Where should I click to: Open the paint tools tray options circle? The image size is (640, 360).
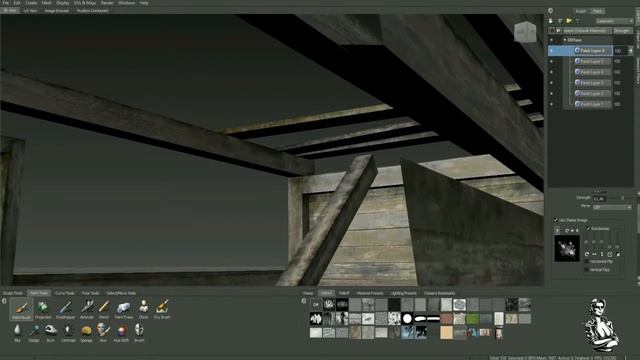pyautogui.click(x=4, y=301)
